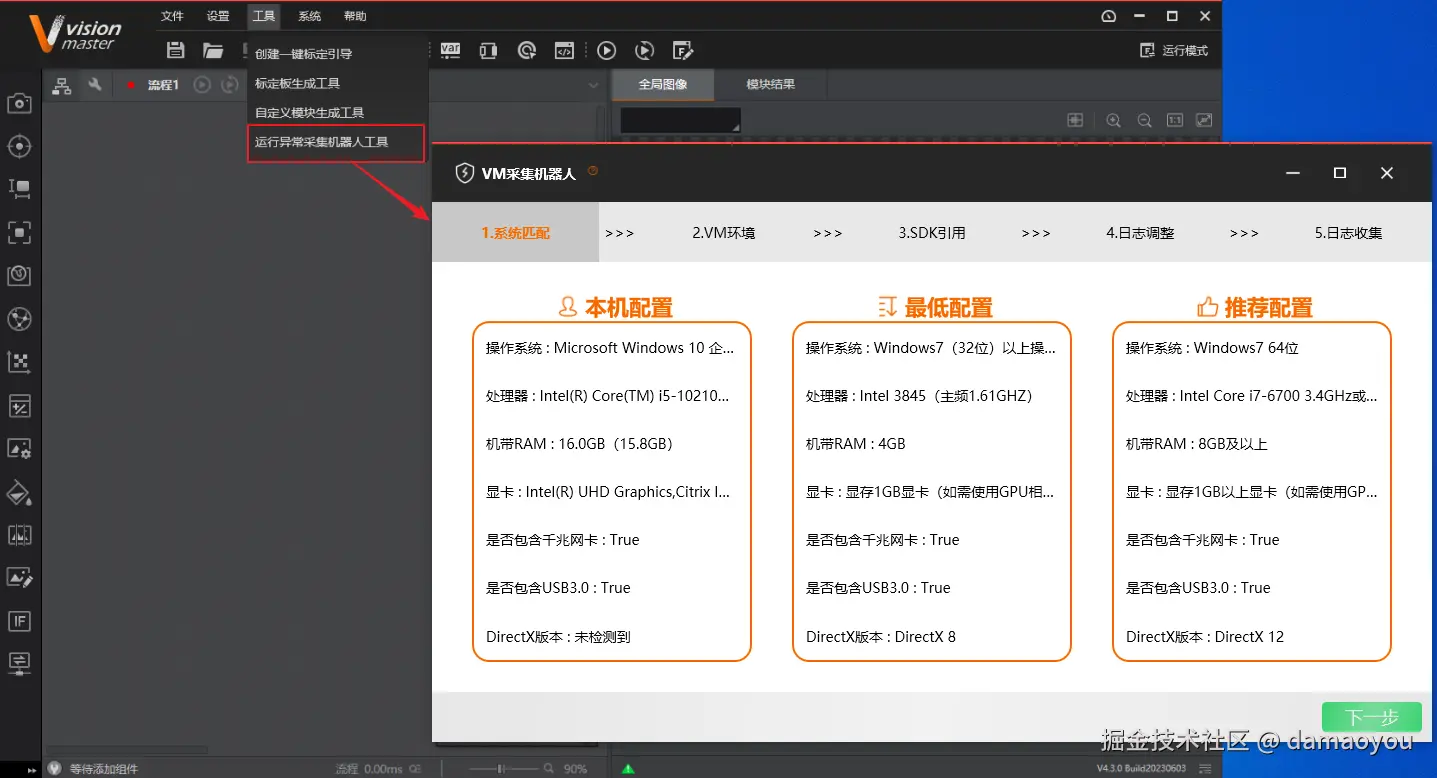
Task: Select the camera acquisition tool in sidebar
Action: tap(19, 103)
